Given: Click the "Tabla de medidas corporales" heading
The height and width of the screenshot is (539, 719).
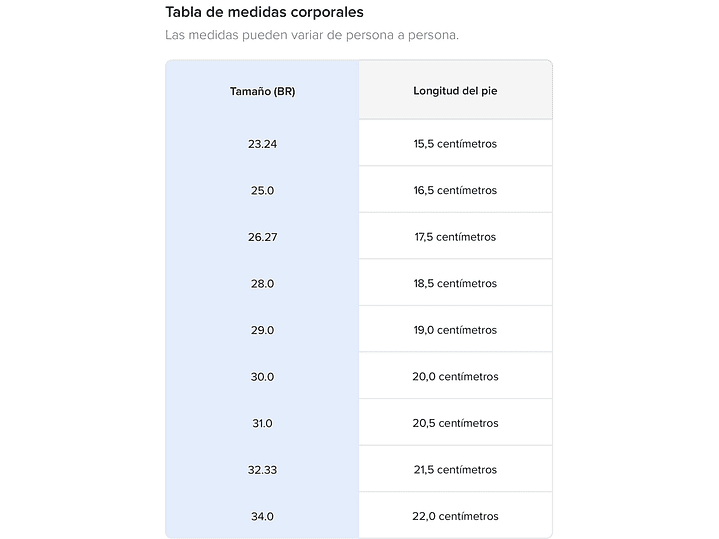Looking at the screenshot, I should (x=264, y=13).
